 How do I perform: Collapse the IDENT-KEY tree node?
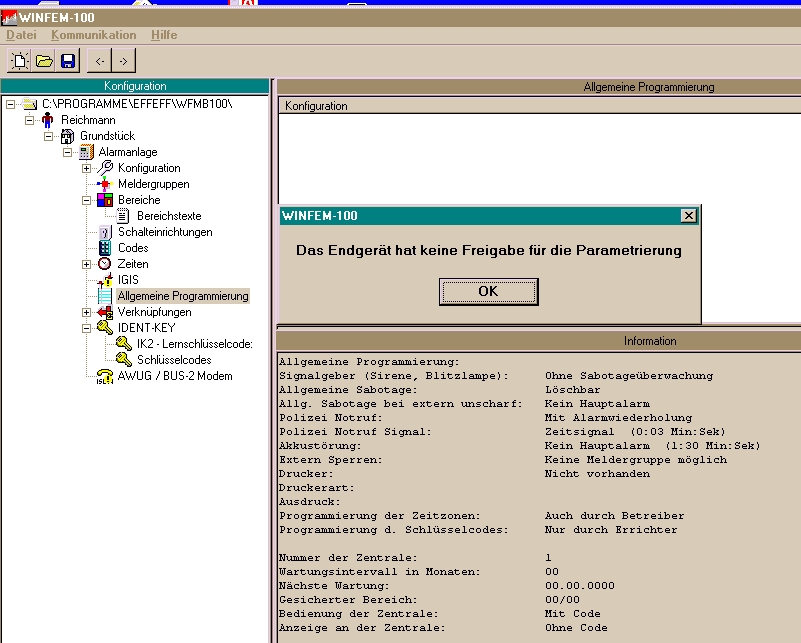[x=86, y=328]
